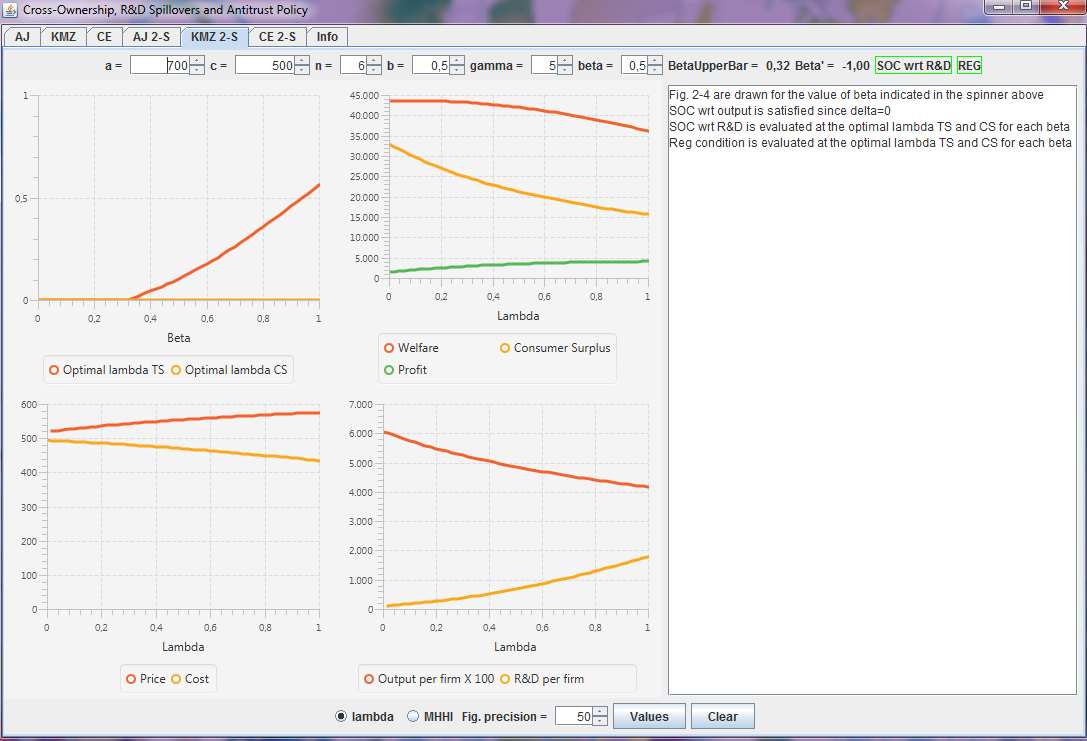Click the Welfare legend marker

coord(389,348)
